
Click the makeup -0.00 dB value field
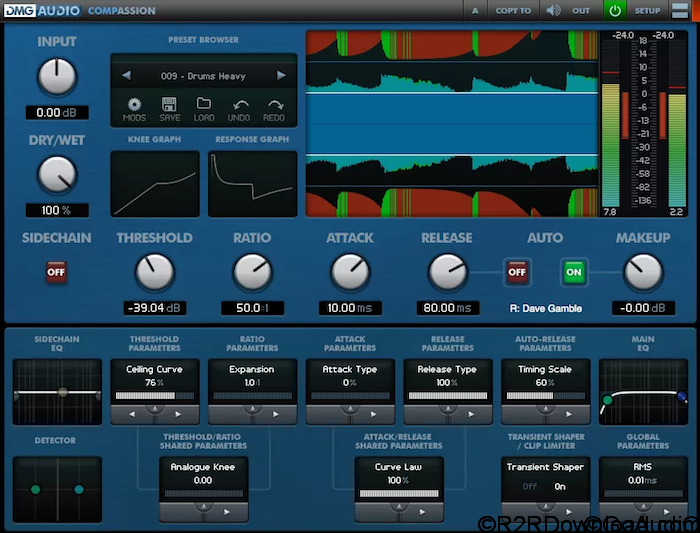pyautogui.click(x=643, y=308)
